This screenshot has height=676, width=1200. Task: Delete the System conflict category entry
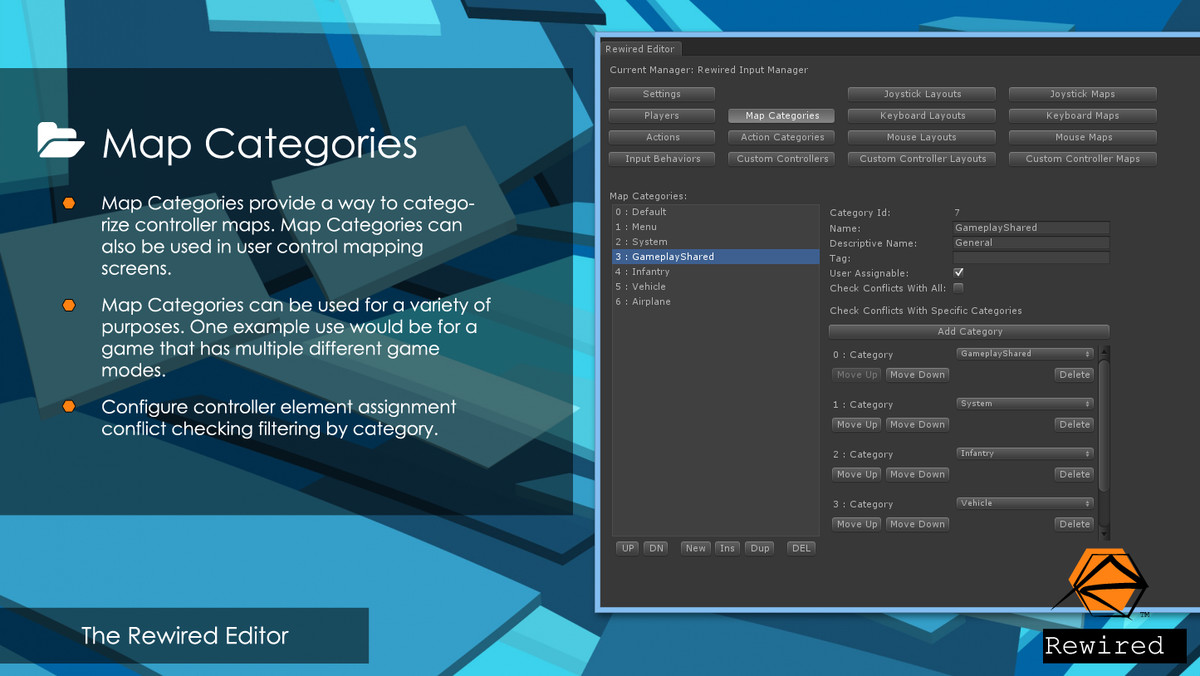coord(1074,425)
